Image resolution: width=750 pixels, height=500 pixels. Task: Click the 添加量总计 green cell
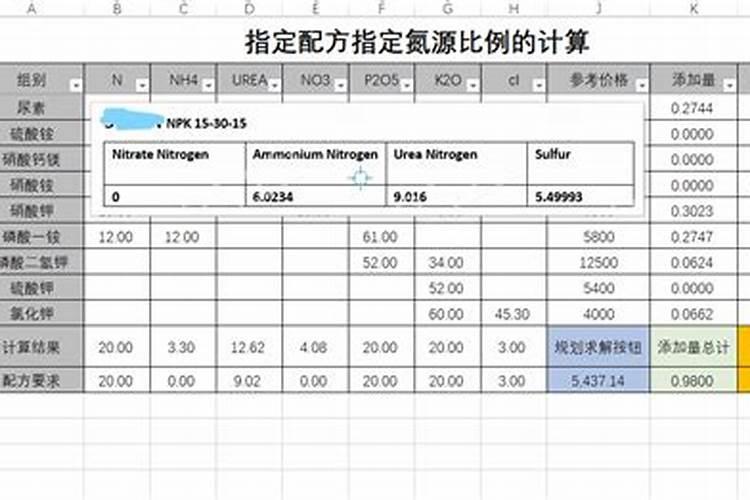point(692,348)
